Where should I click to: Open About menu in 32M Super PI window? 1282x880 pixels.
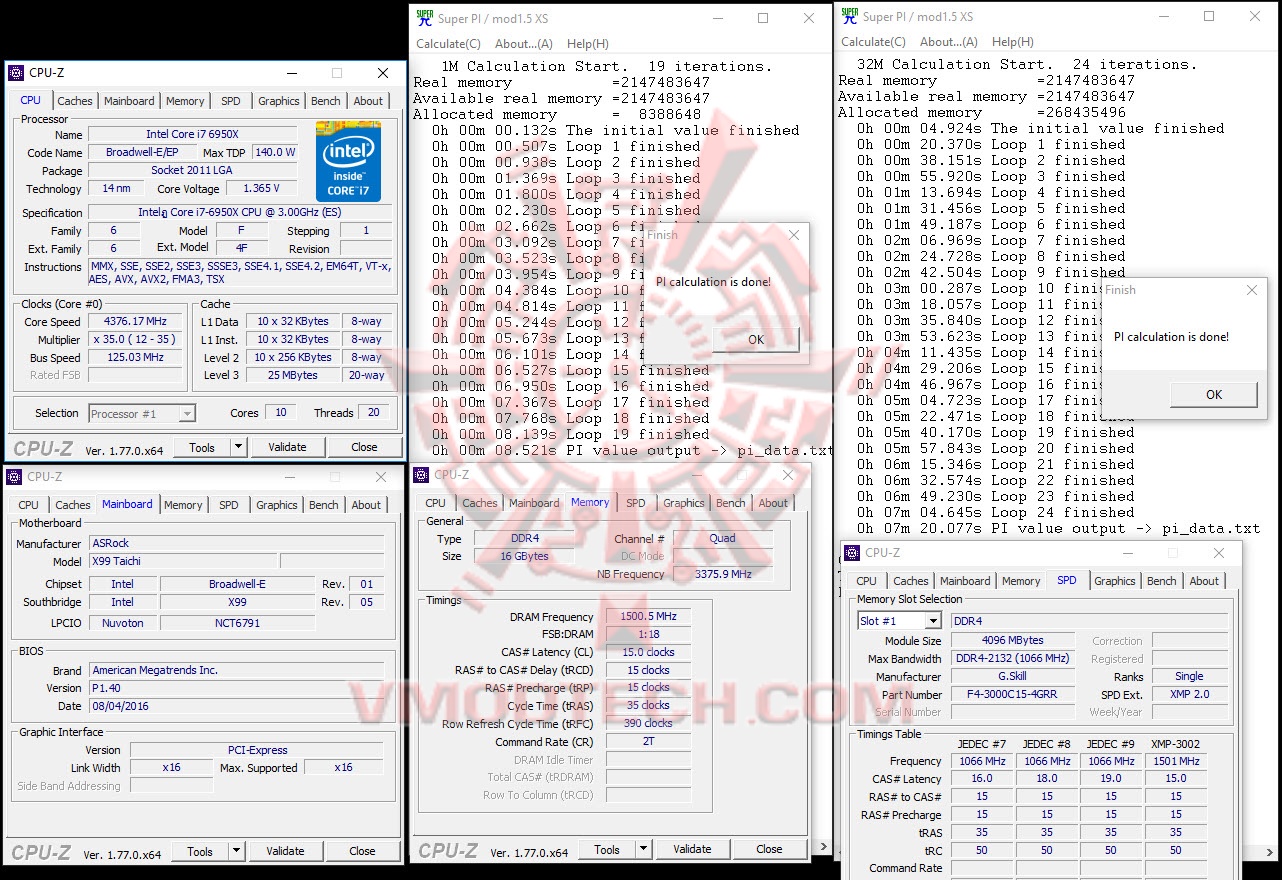tap(948, 42)
